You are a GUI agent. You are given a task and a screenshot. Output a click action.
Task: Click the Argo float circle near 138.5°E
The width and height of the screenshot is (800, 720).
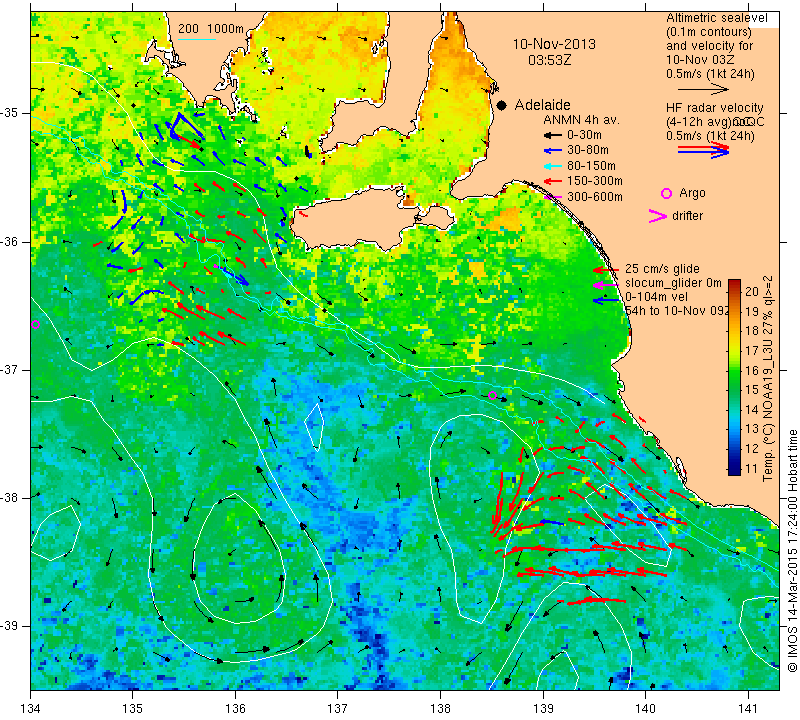pos(492,395)
